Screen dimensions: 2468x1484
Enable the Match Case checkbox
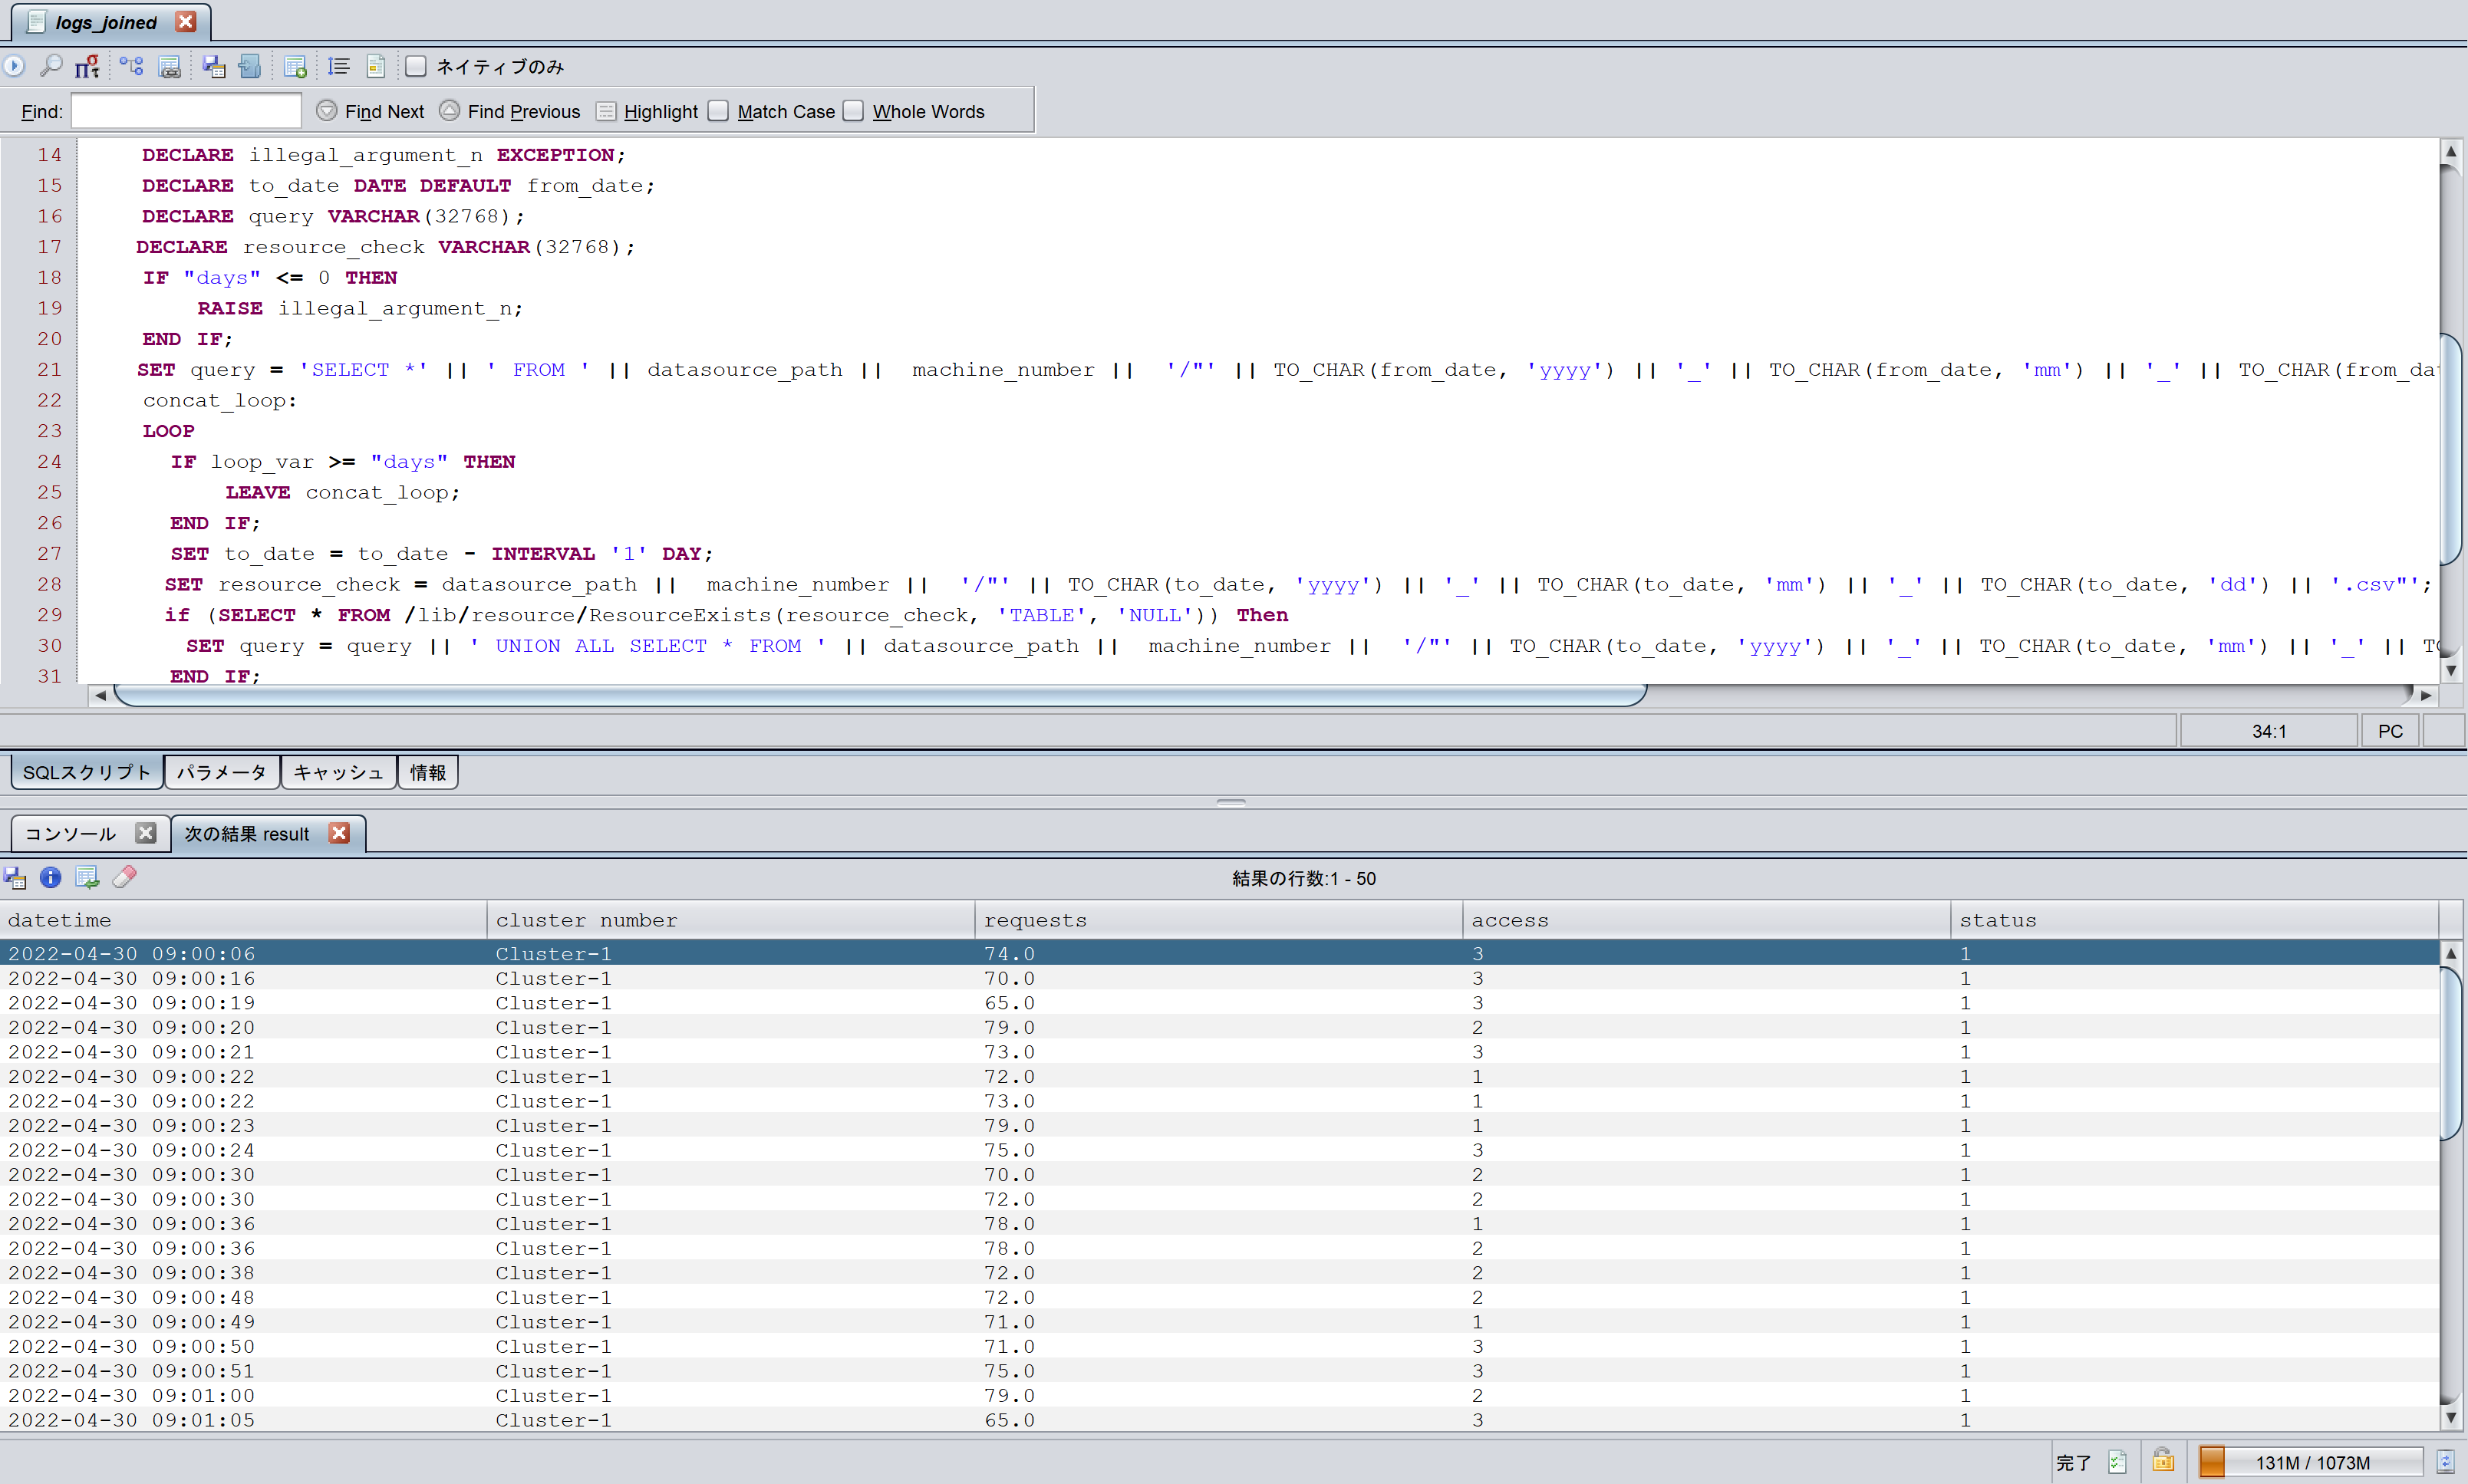pyautogui.click(x=718, y=111)
